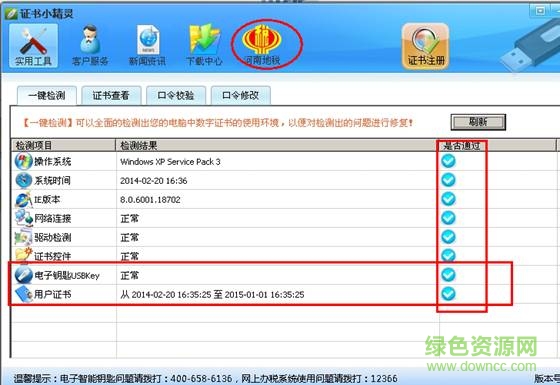Viewport: 560px width, 385px height.
Task: Click the 温馨提示 status bar hotline text
Action: (x=206, y=378)
